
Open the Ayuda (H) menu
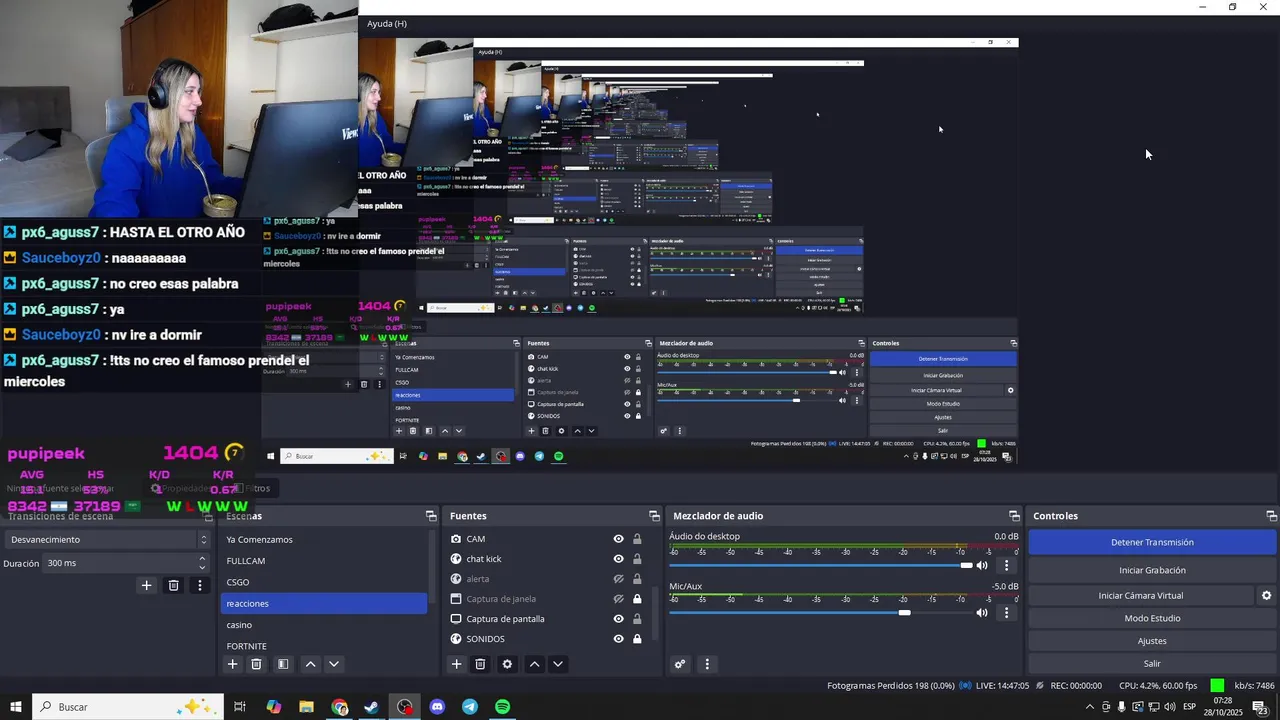[386, 23]
